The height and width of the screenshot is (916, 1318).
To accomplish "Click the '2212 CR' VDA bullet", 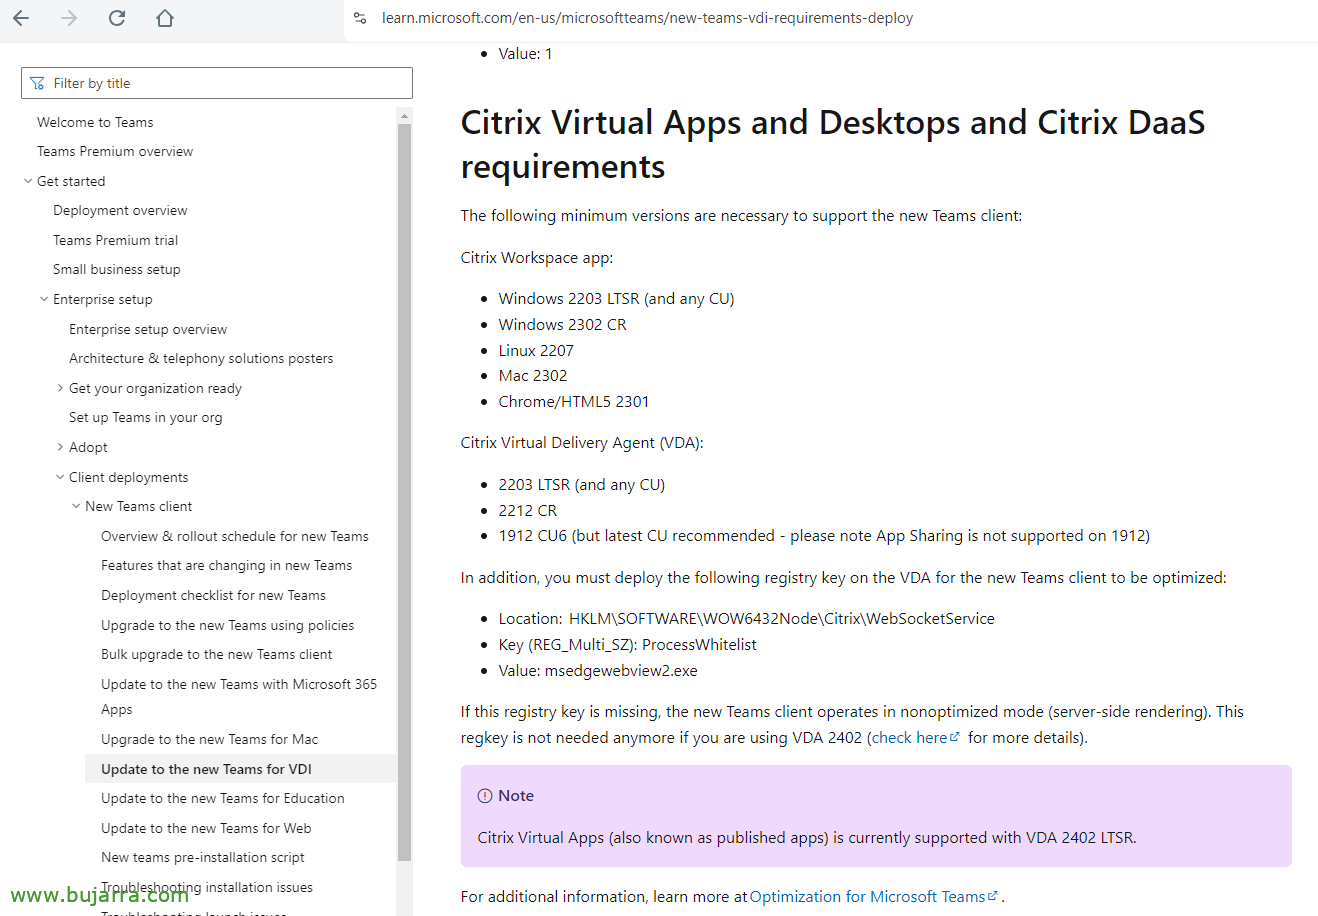I will [x=528, y=510].
